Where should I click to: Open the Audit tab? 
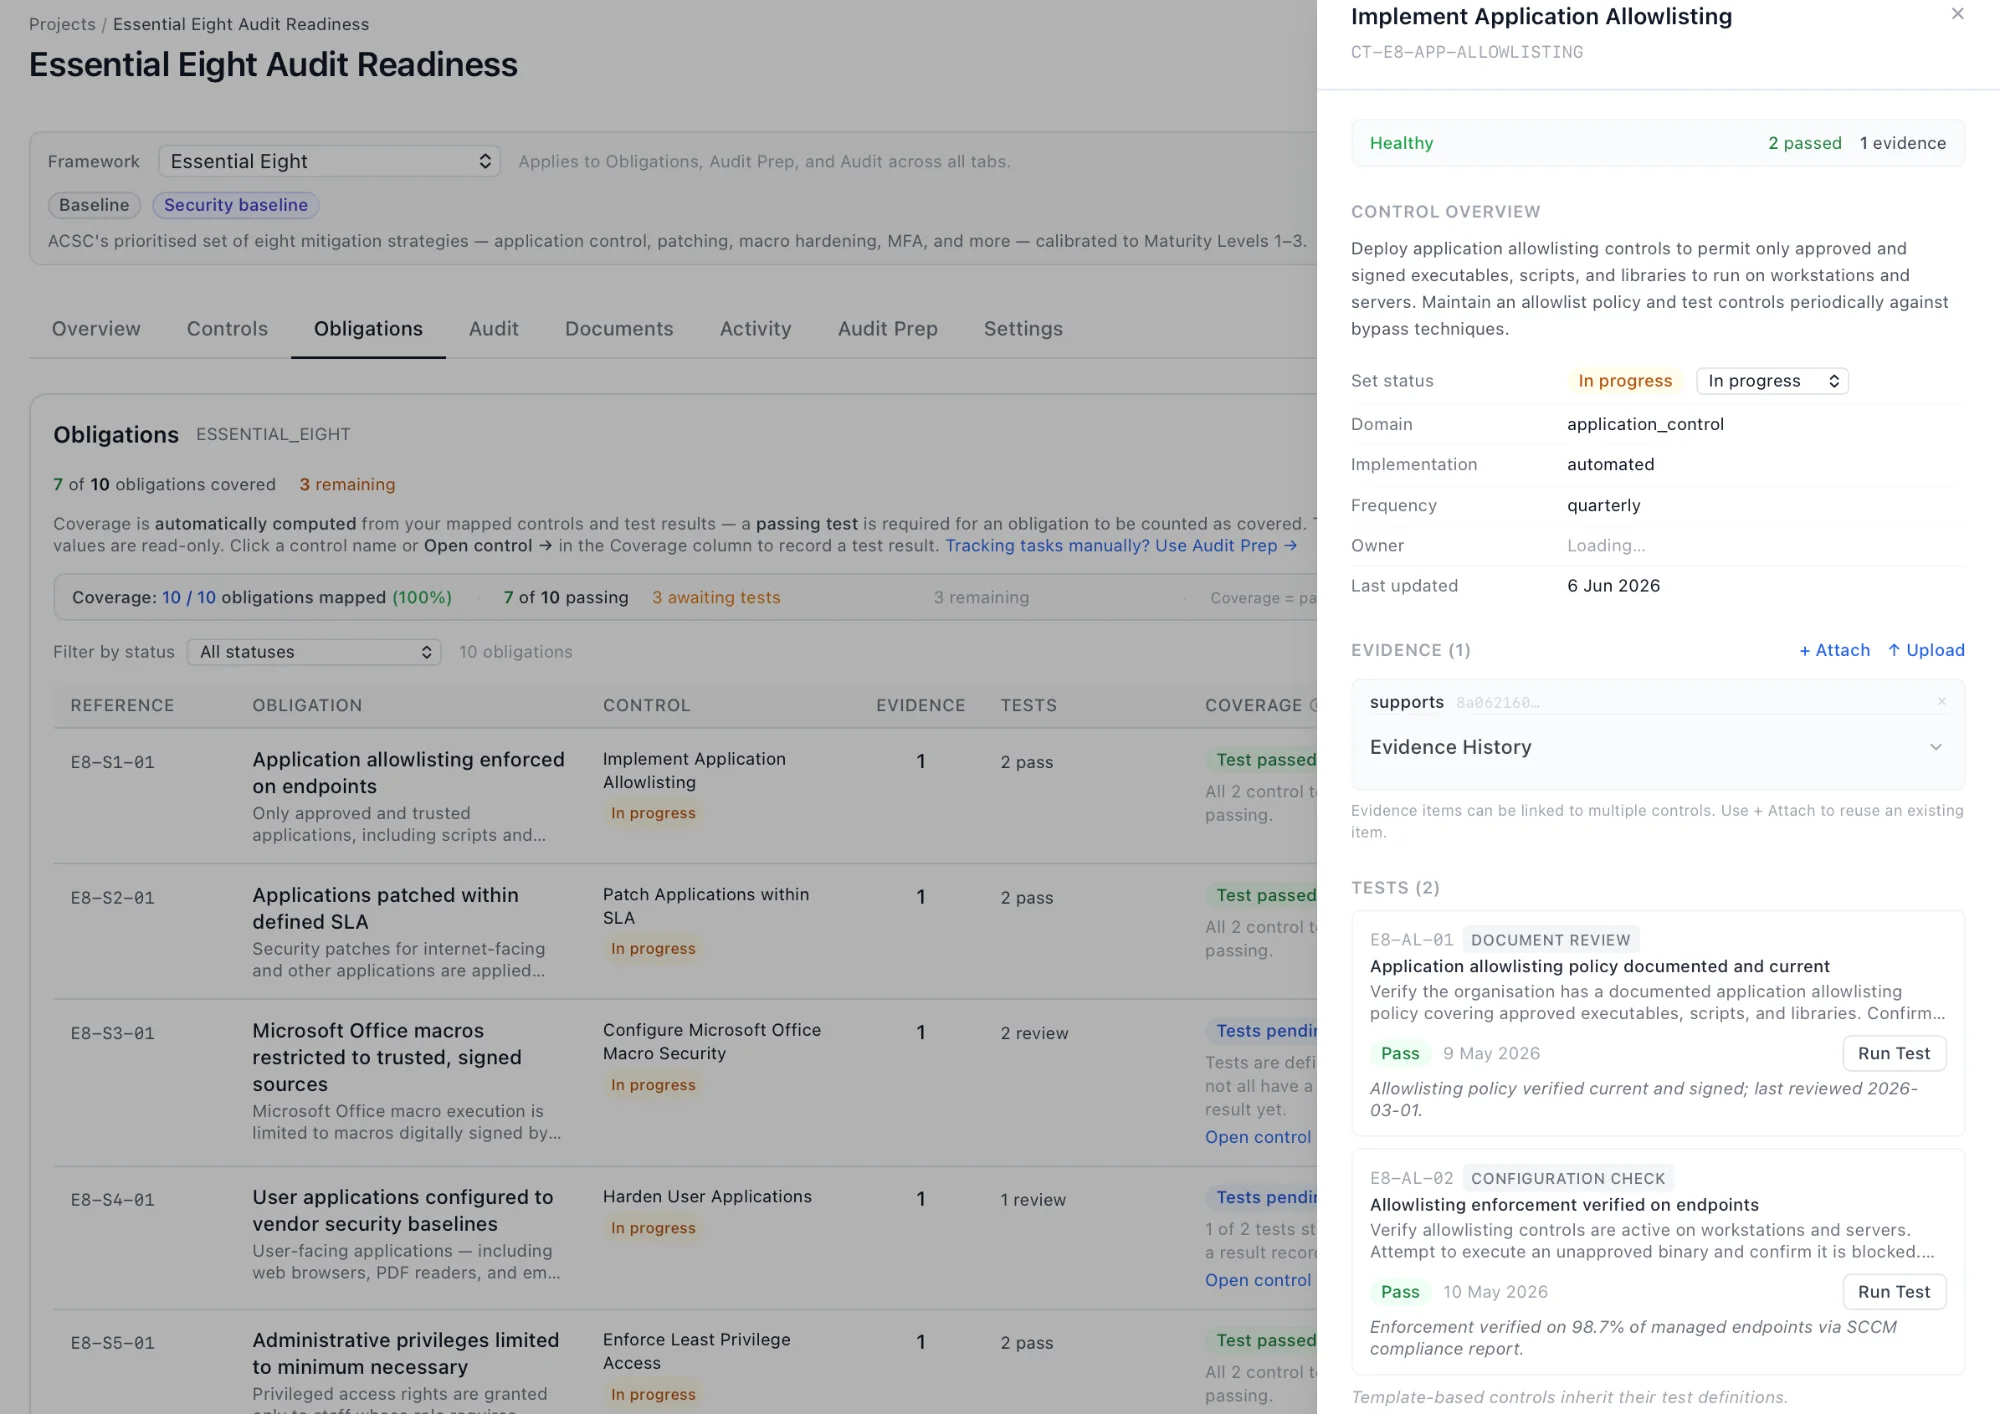pyautogui.click(x=494, y=329)
